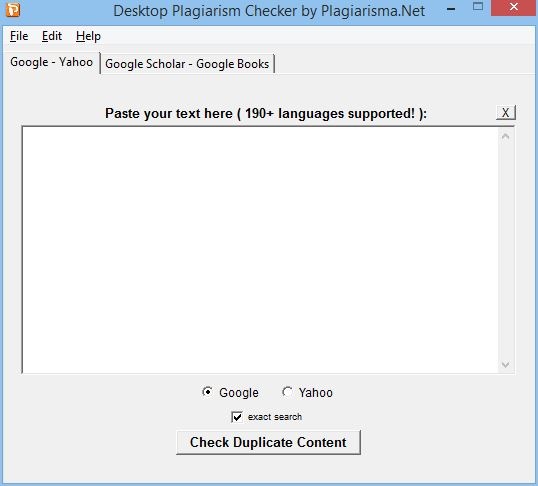
Task: Open the Help menu
Action: point(88,36)
